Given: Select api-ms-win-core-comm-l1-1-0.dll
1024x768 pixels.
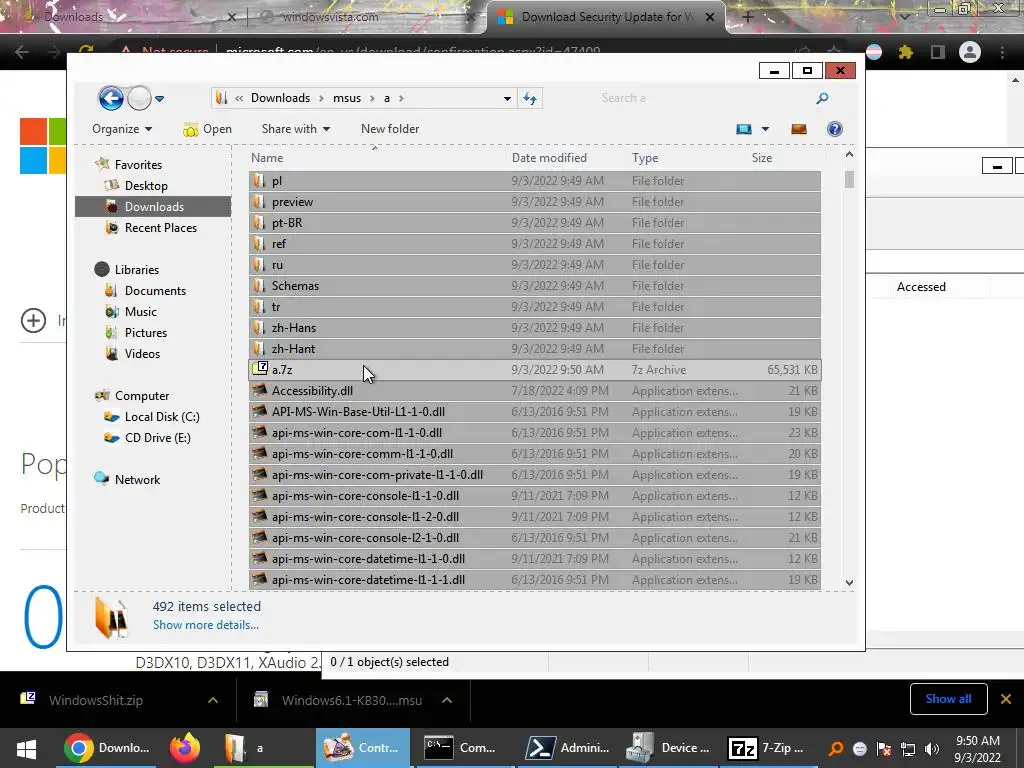Looking at the screenshot, I should tap(535, 453).
